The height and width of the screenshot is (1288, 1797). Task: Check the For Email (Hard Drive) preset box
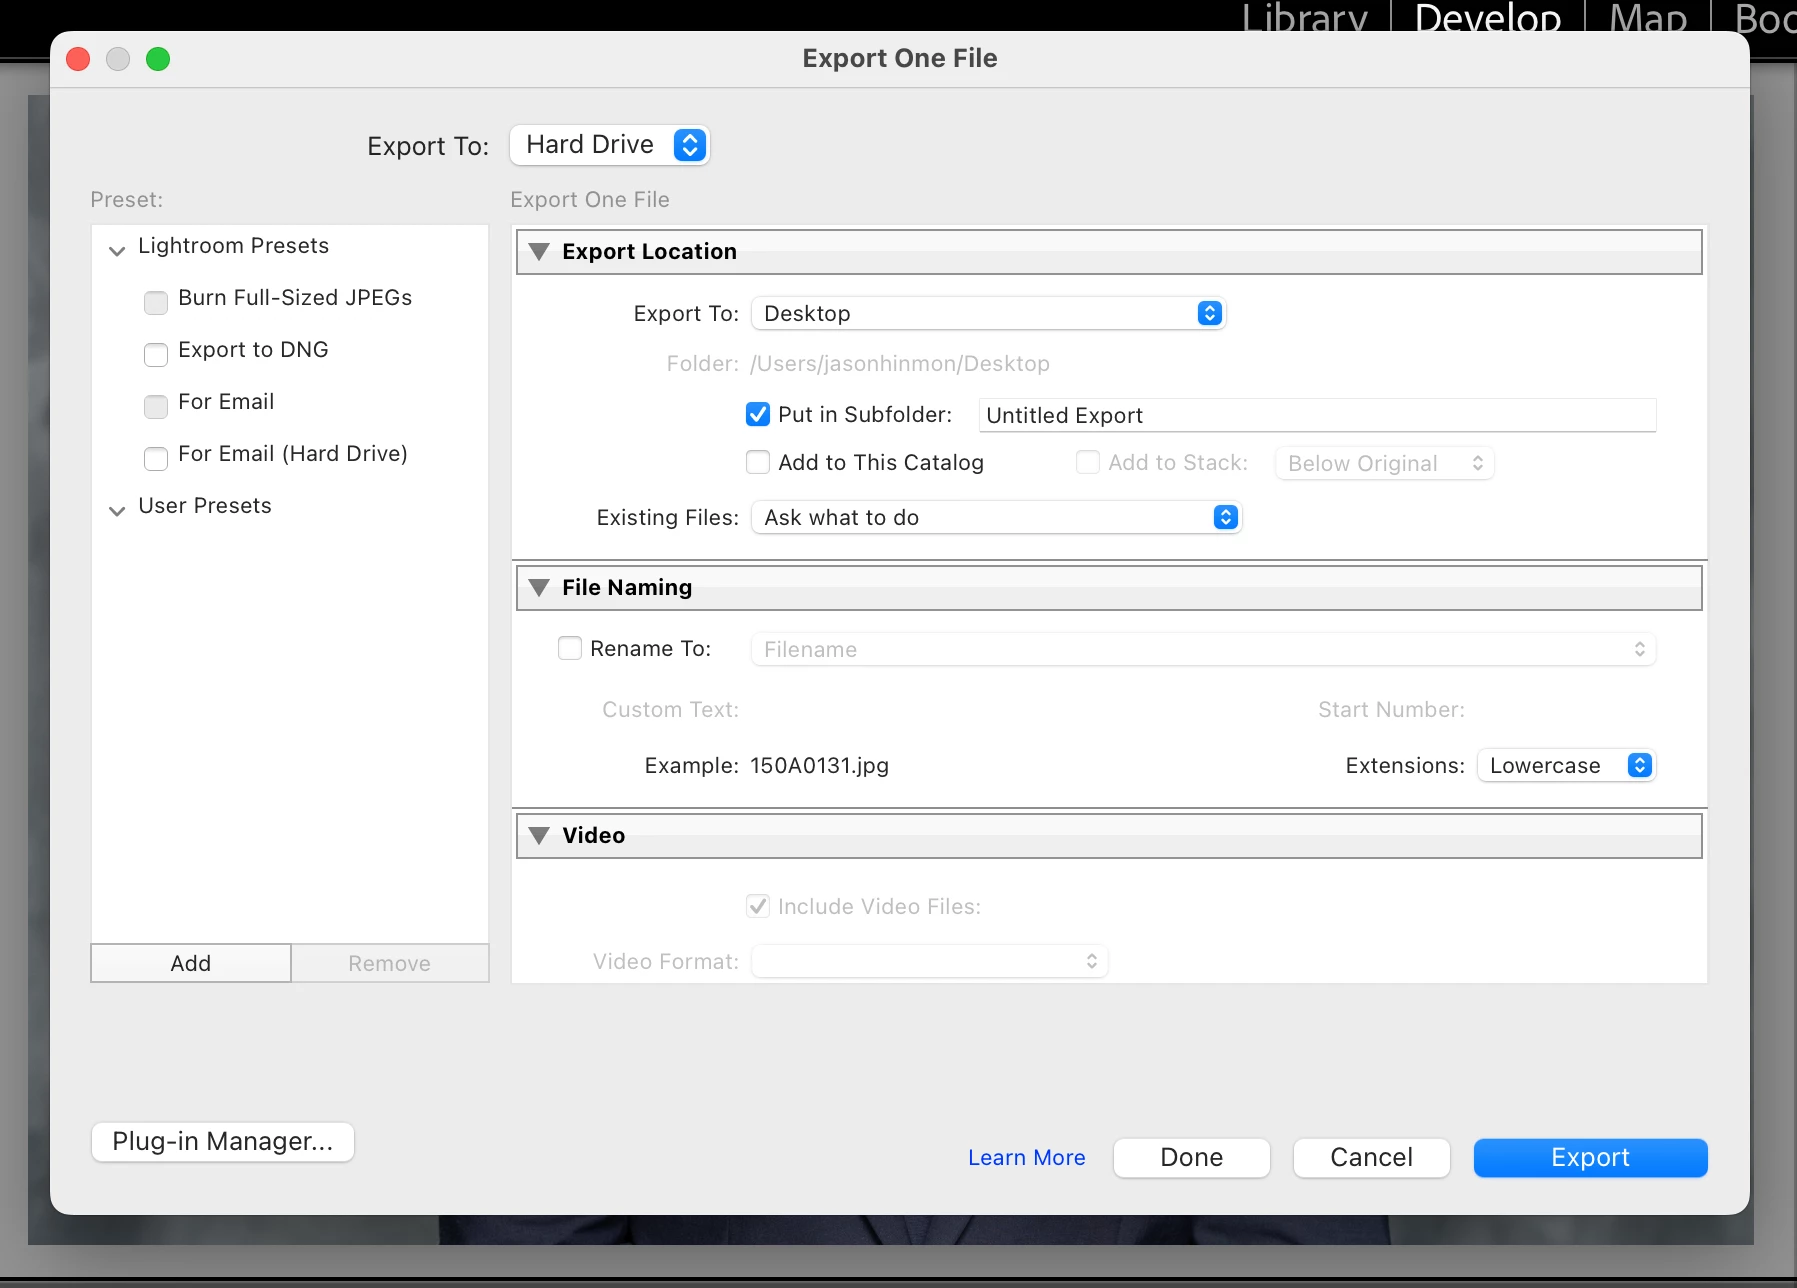coord(156,458)
